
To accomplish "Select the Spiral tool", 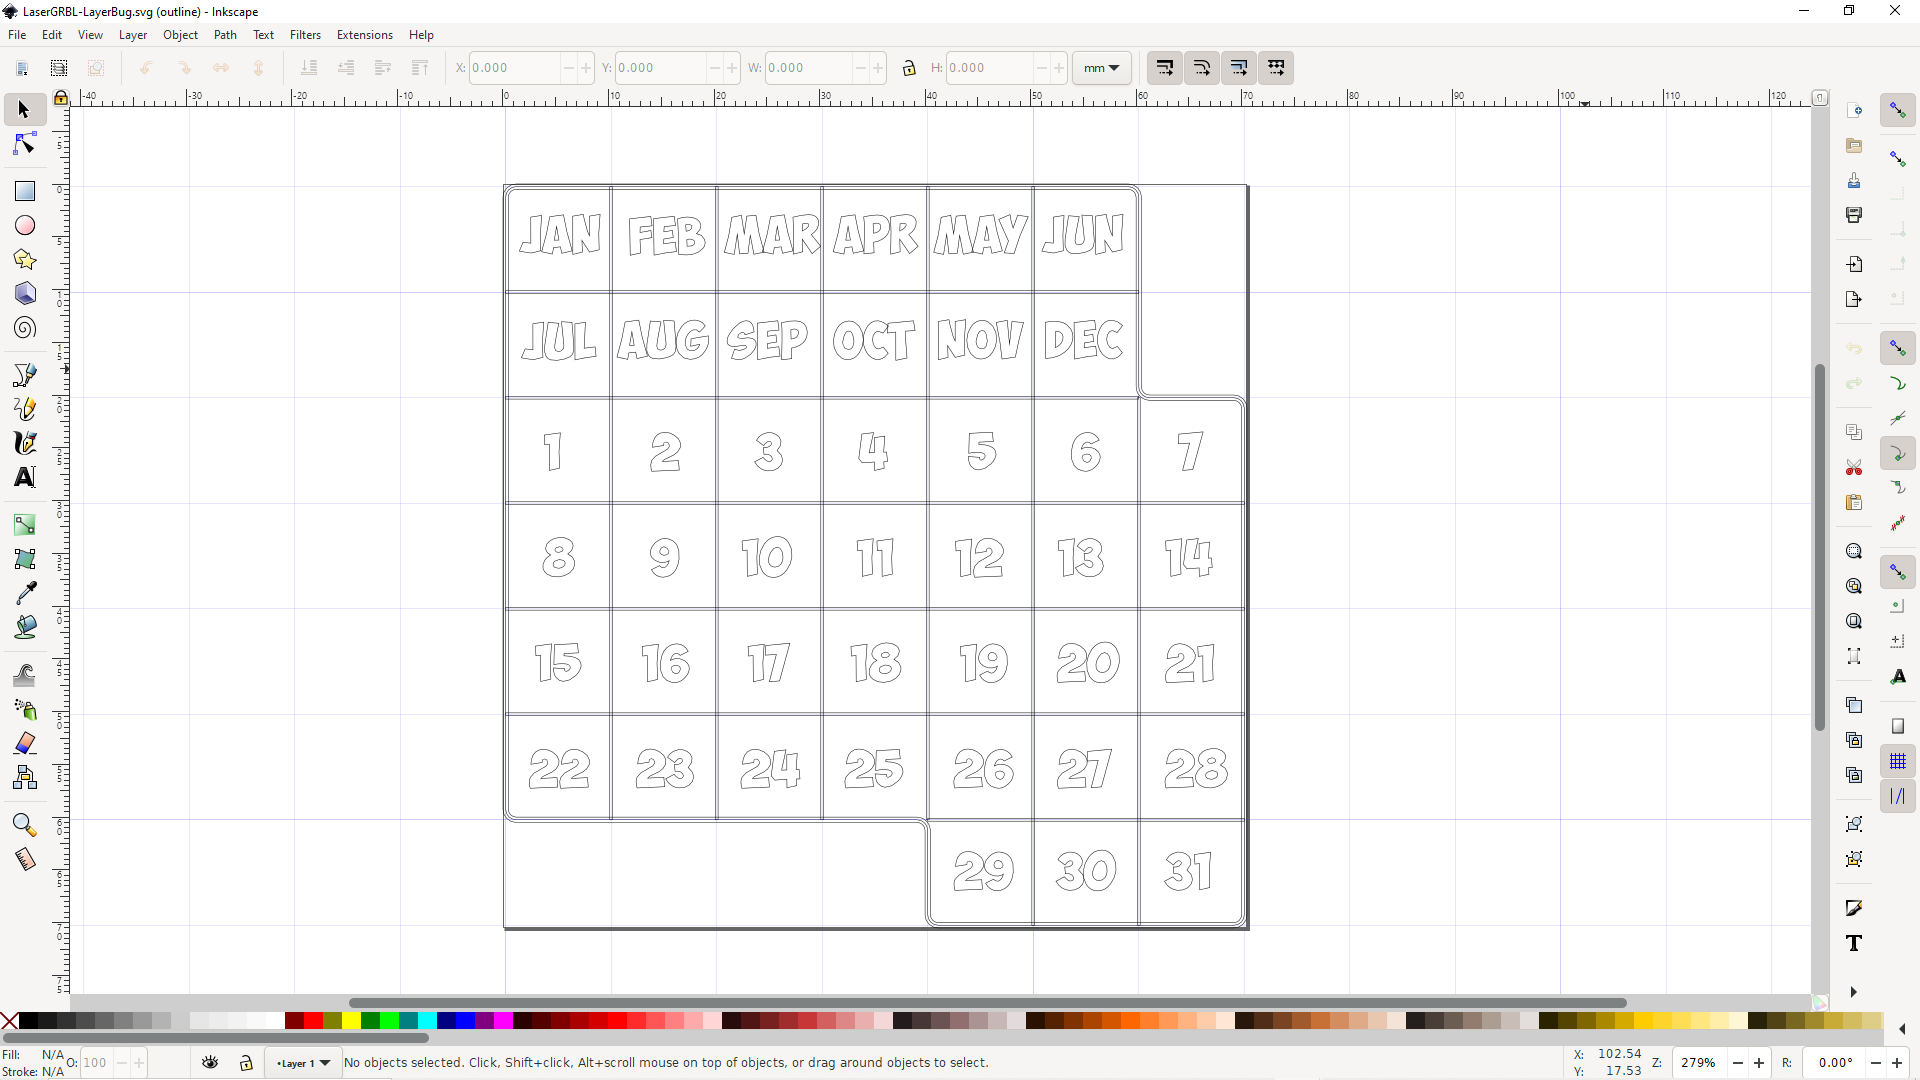I will coord(25,328).
